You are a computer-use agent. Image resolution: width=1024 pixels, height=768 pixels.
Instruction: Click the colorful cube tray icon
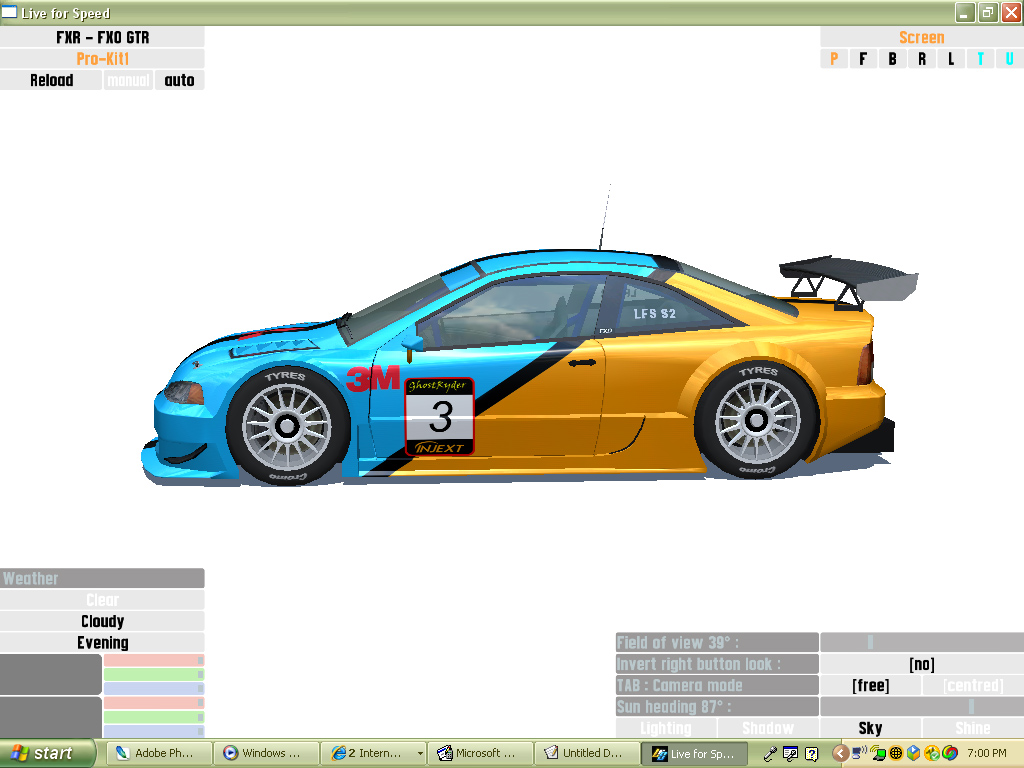click(914, 754)
